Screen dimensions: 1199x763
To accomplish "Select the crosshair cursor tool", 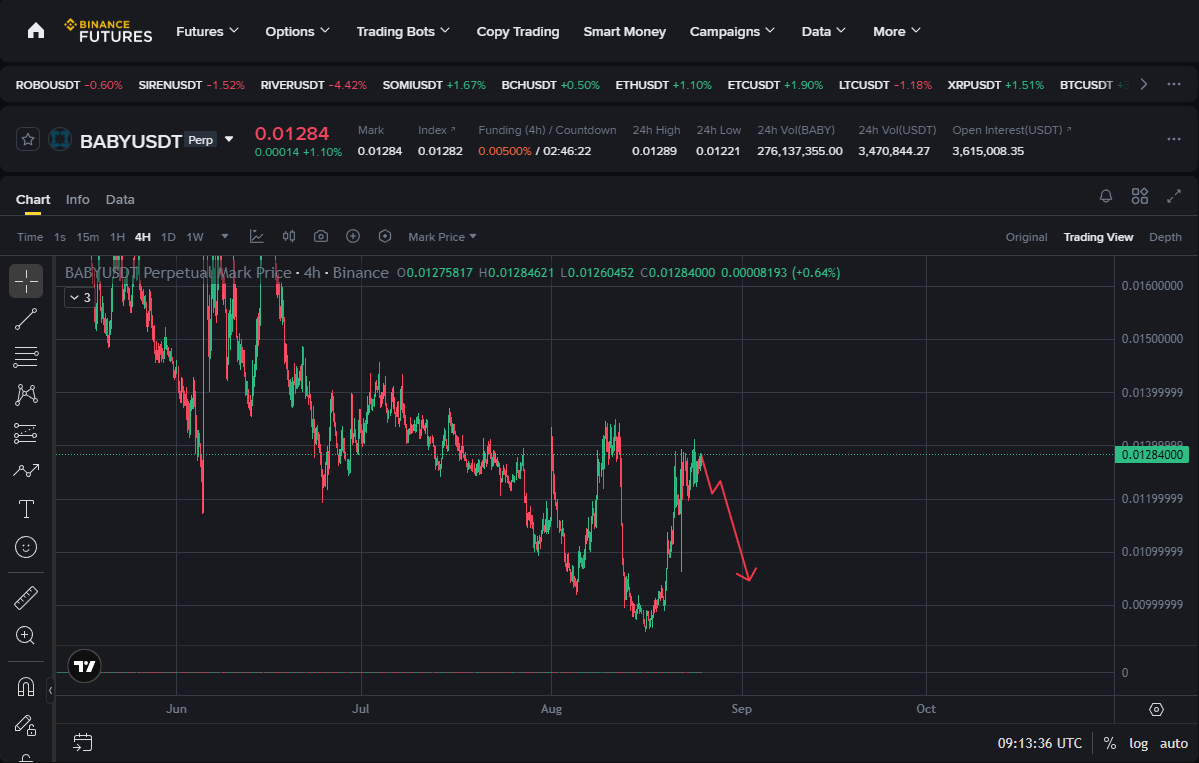I will tap(26, 281).
